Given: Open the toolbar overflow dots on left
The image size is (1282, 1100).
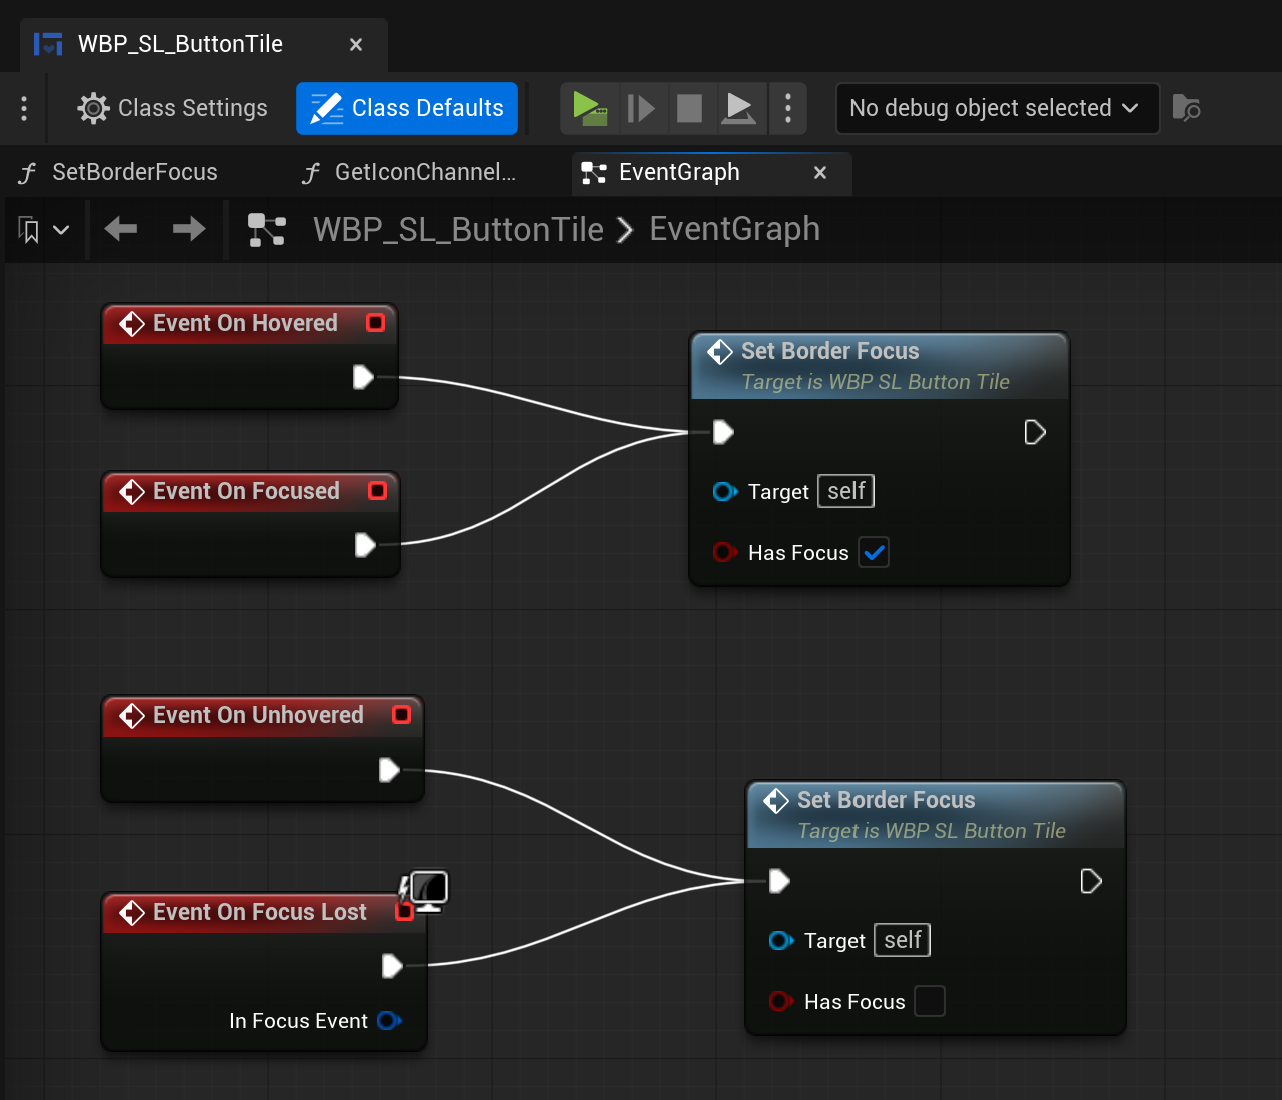Looking at the screenshot, I should [24, 108].
